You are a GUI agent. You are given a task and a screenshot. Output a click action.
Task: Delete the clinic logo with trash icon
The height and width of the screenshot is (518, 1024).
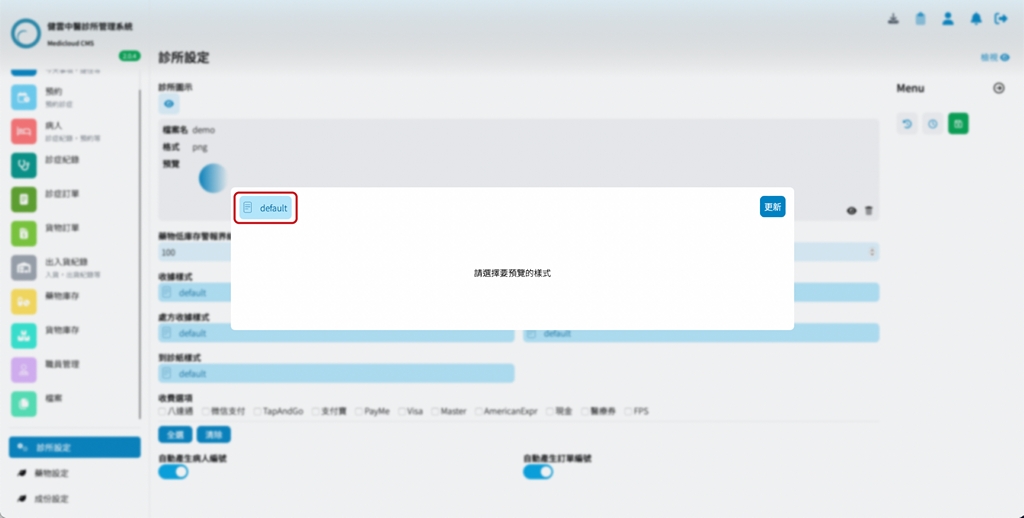868,211
